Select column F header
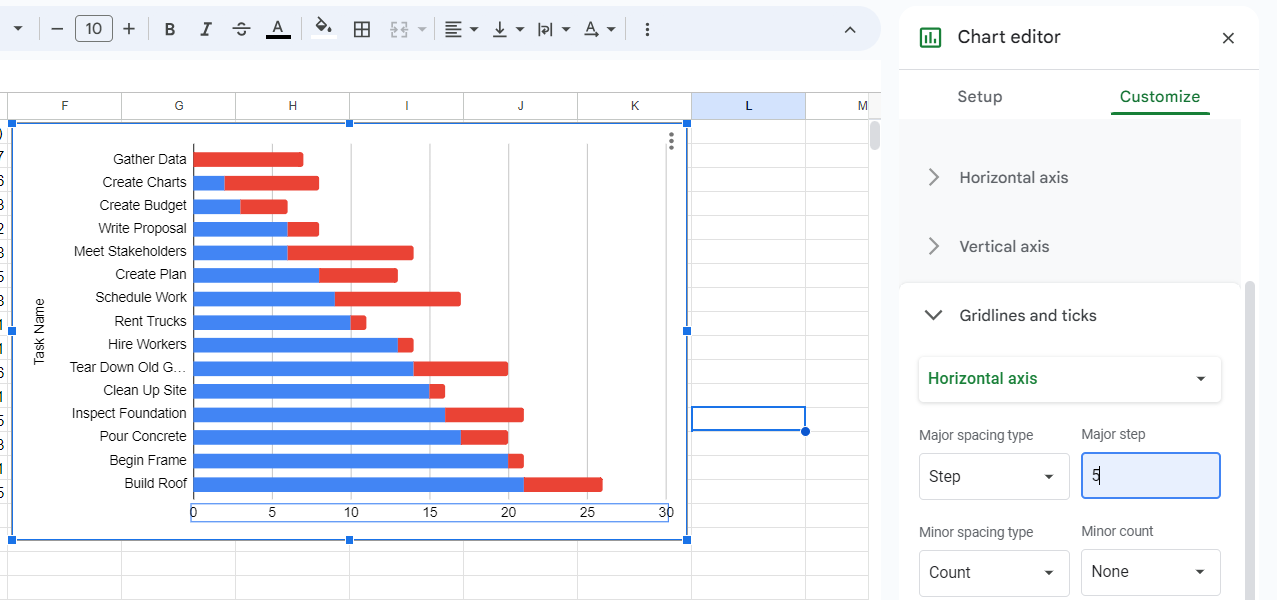The width and height of the screenshot is (1277, 600). coord(65,106)
